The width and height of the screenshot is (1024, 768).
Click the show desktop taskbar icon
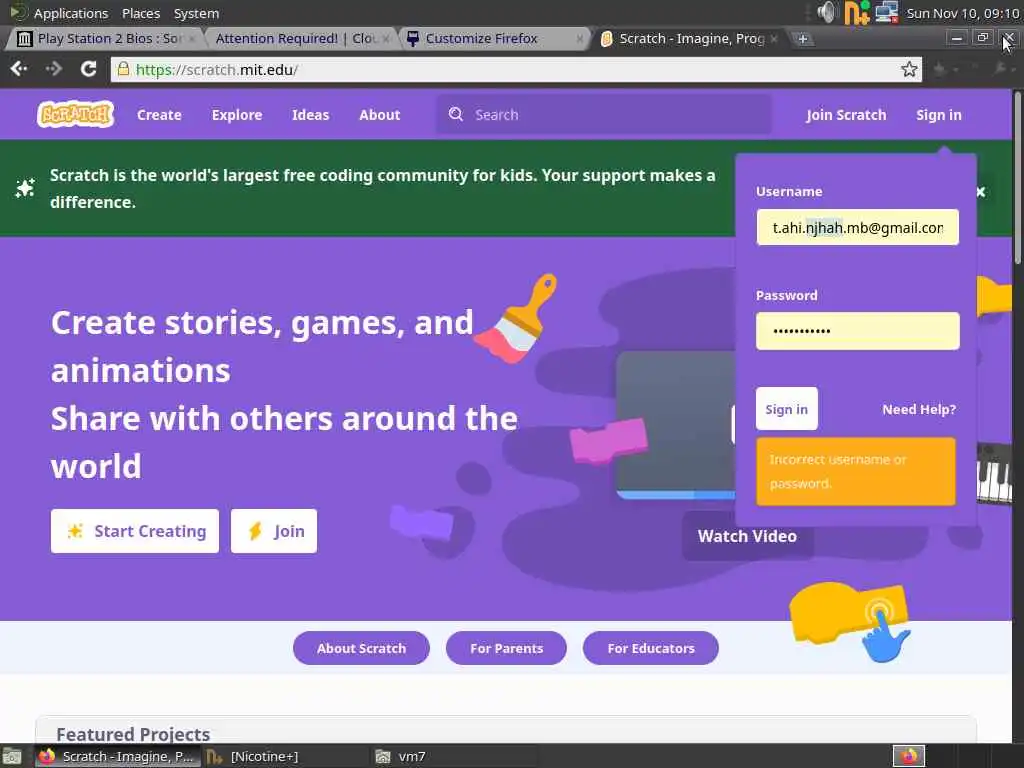pyautogui.click(x=12, y=756)
